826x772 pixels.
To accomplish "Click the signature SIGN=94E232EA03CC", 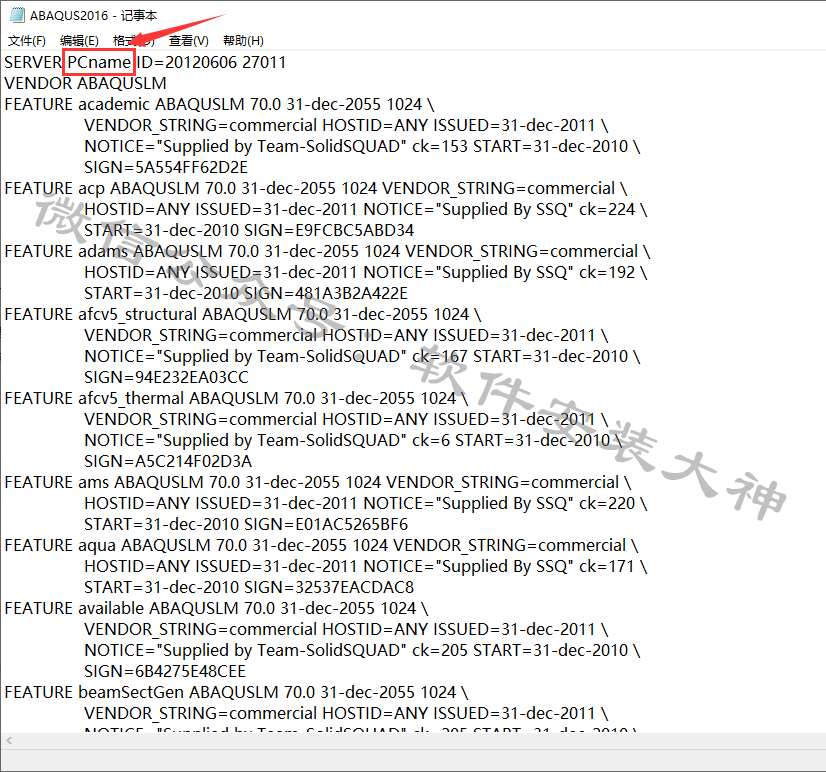I will click(x=166, y=377).
